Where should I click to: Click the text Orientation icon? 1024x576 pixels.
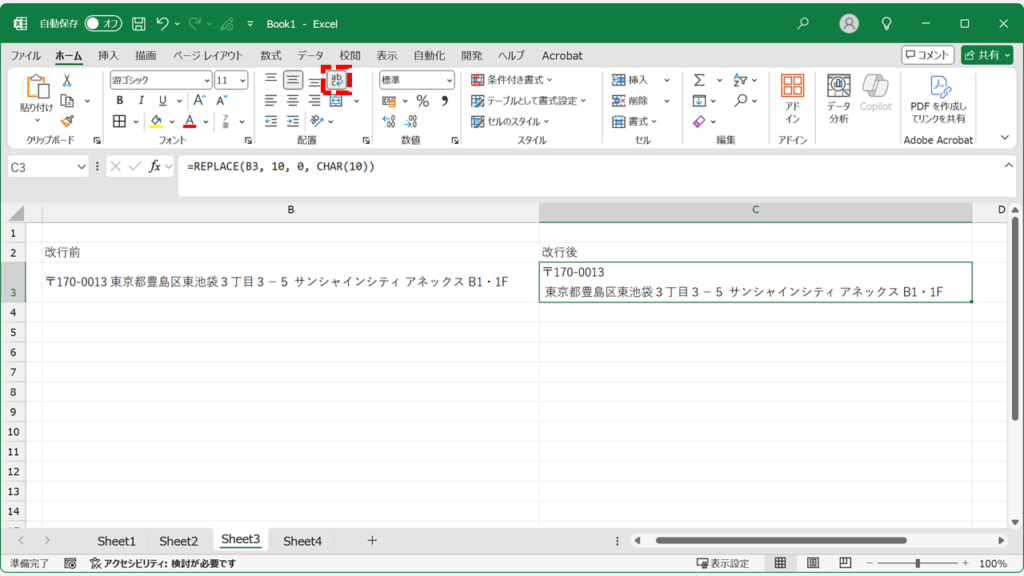pos(317,121)
